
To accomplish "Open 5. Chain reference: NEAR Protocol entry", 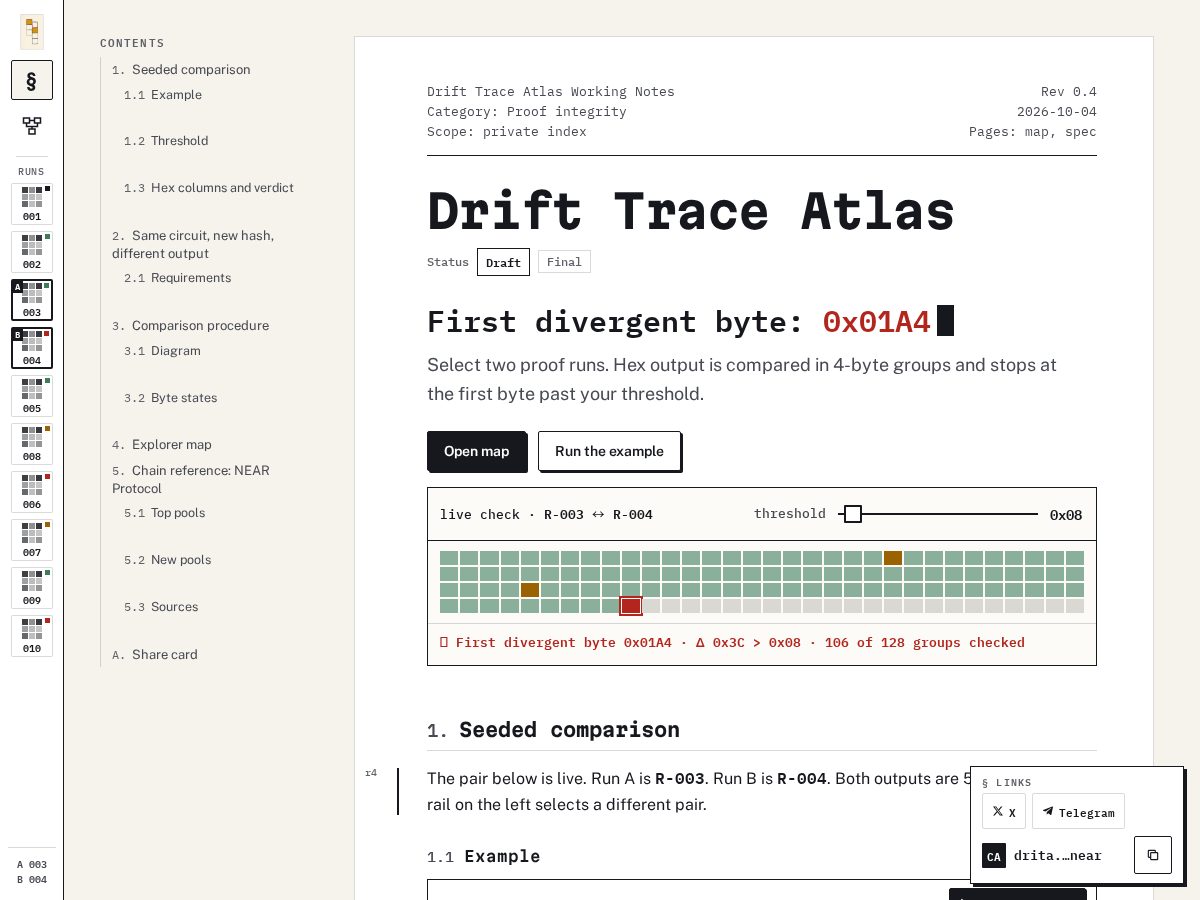I will 191,480.
